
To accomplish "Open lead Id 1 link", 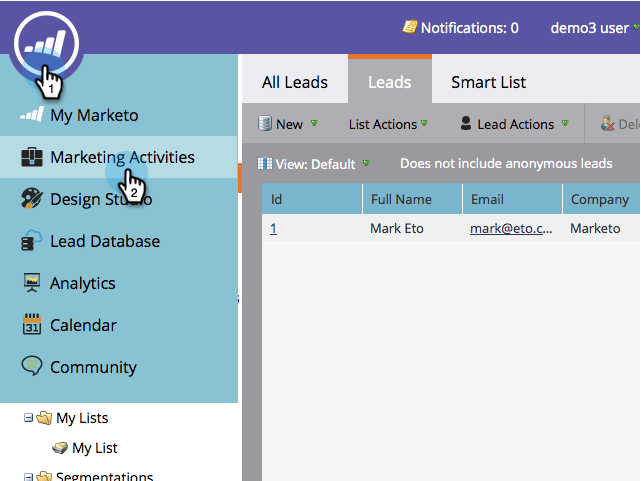I will pos(274,229).
